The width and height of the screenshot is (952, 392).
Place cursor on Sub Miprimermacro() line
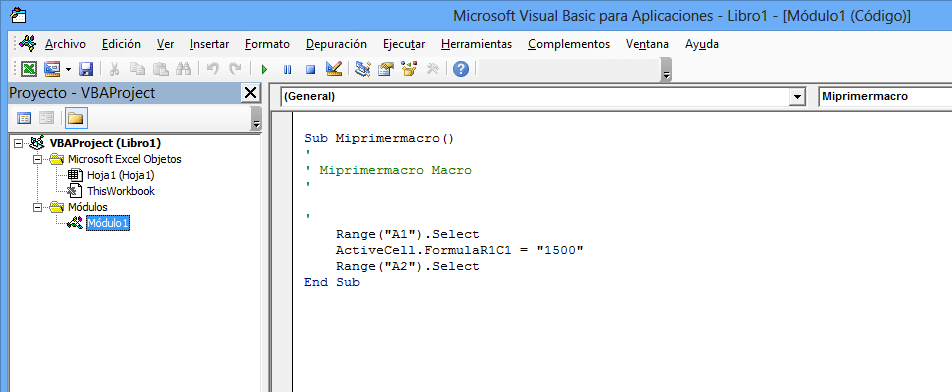(379, 138)
